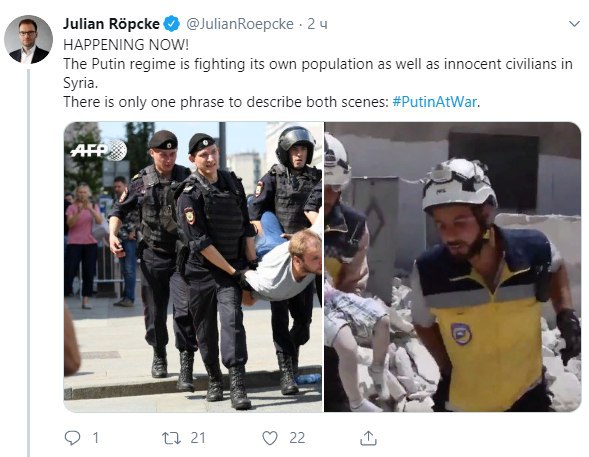Open the share tweet icon
This screenshot has width=589, height=457.
click(368, 438)
